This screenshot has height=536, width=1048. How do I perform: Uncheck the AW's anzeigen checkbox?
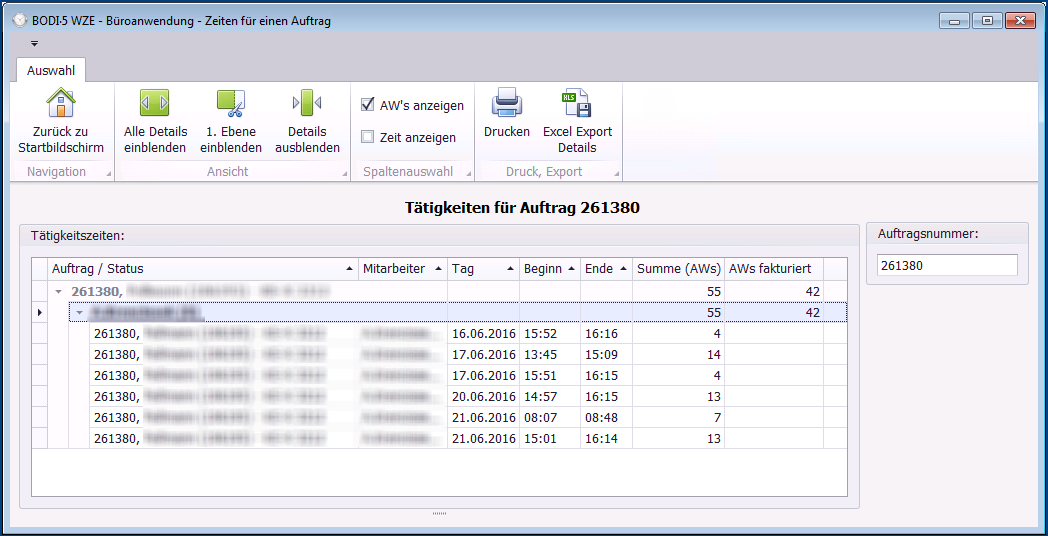pos(368,105)
